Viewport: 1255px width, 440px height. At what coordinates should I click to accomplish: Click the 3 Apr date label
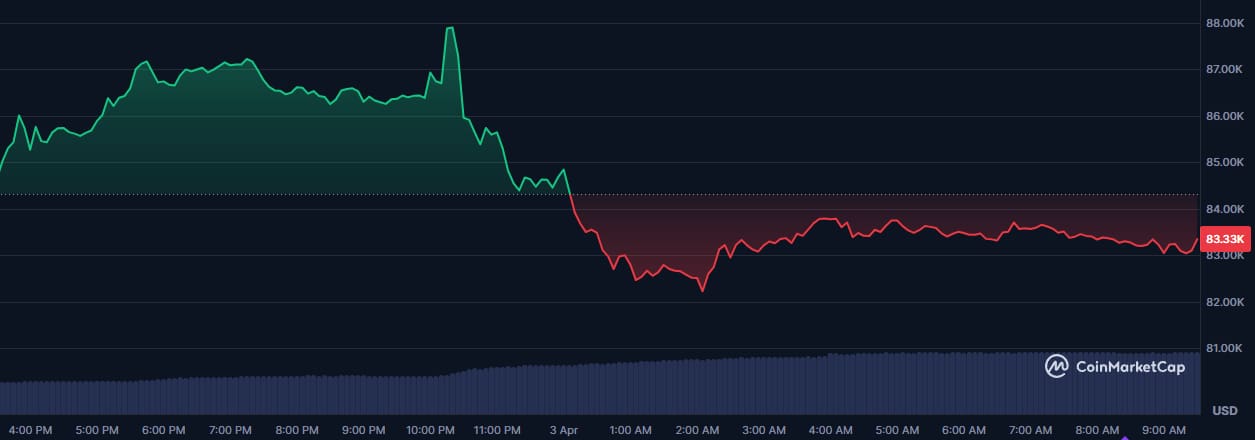564,430
